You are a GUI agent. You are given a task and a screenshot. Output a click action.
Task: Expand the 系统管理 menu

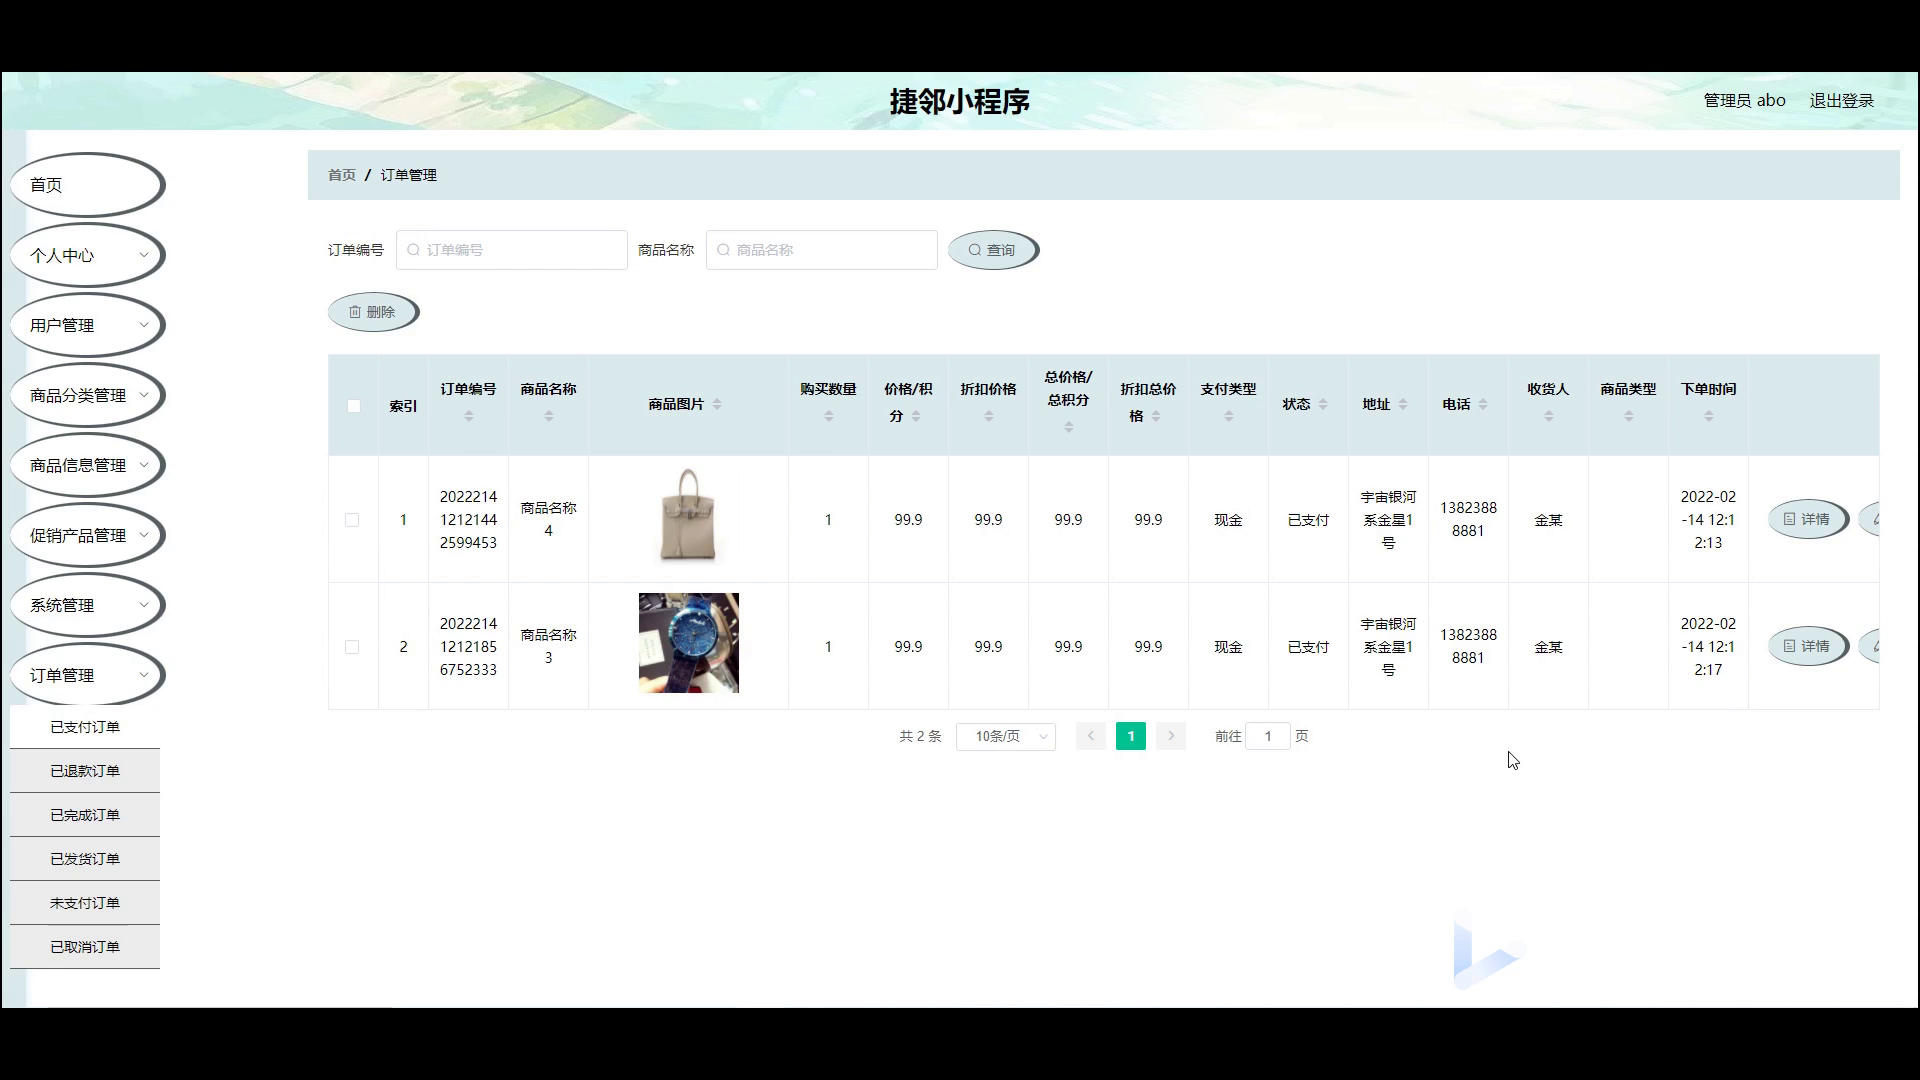[x=87, y=605]
